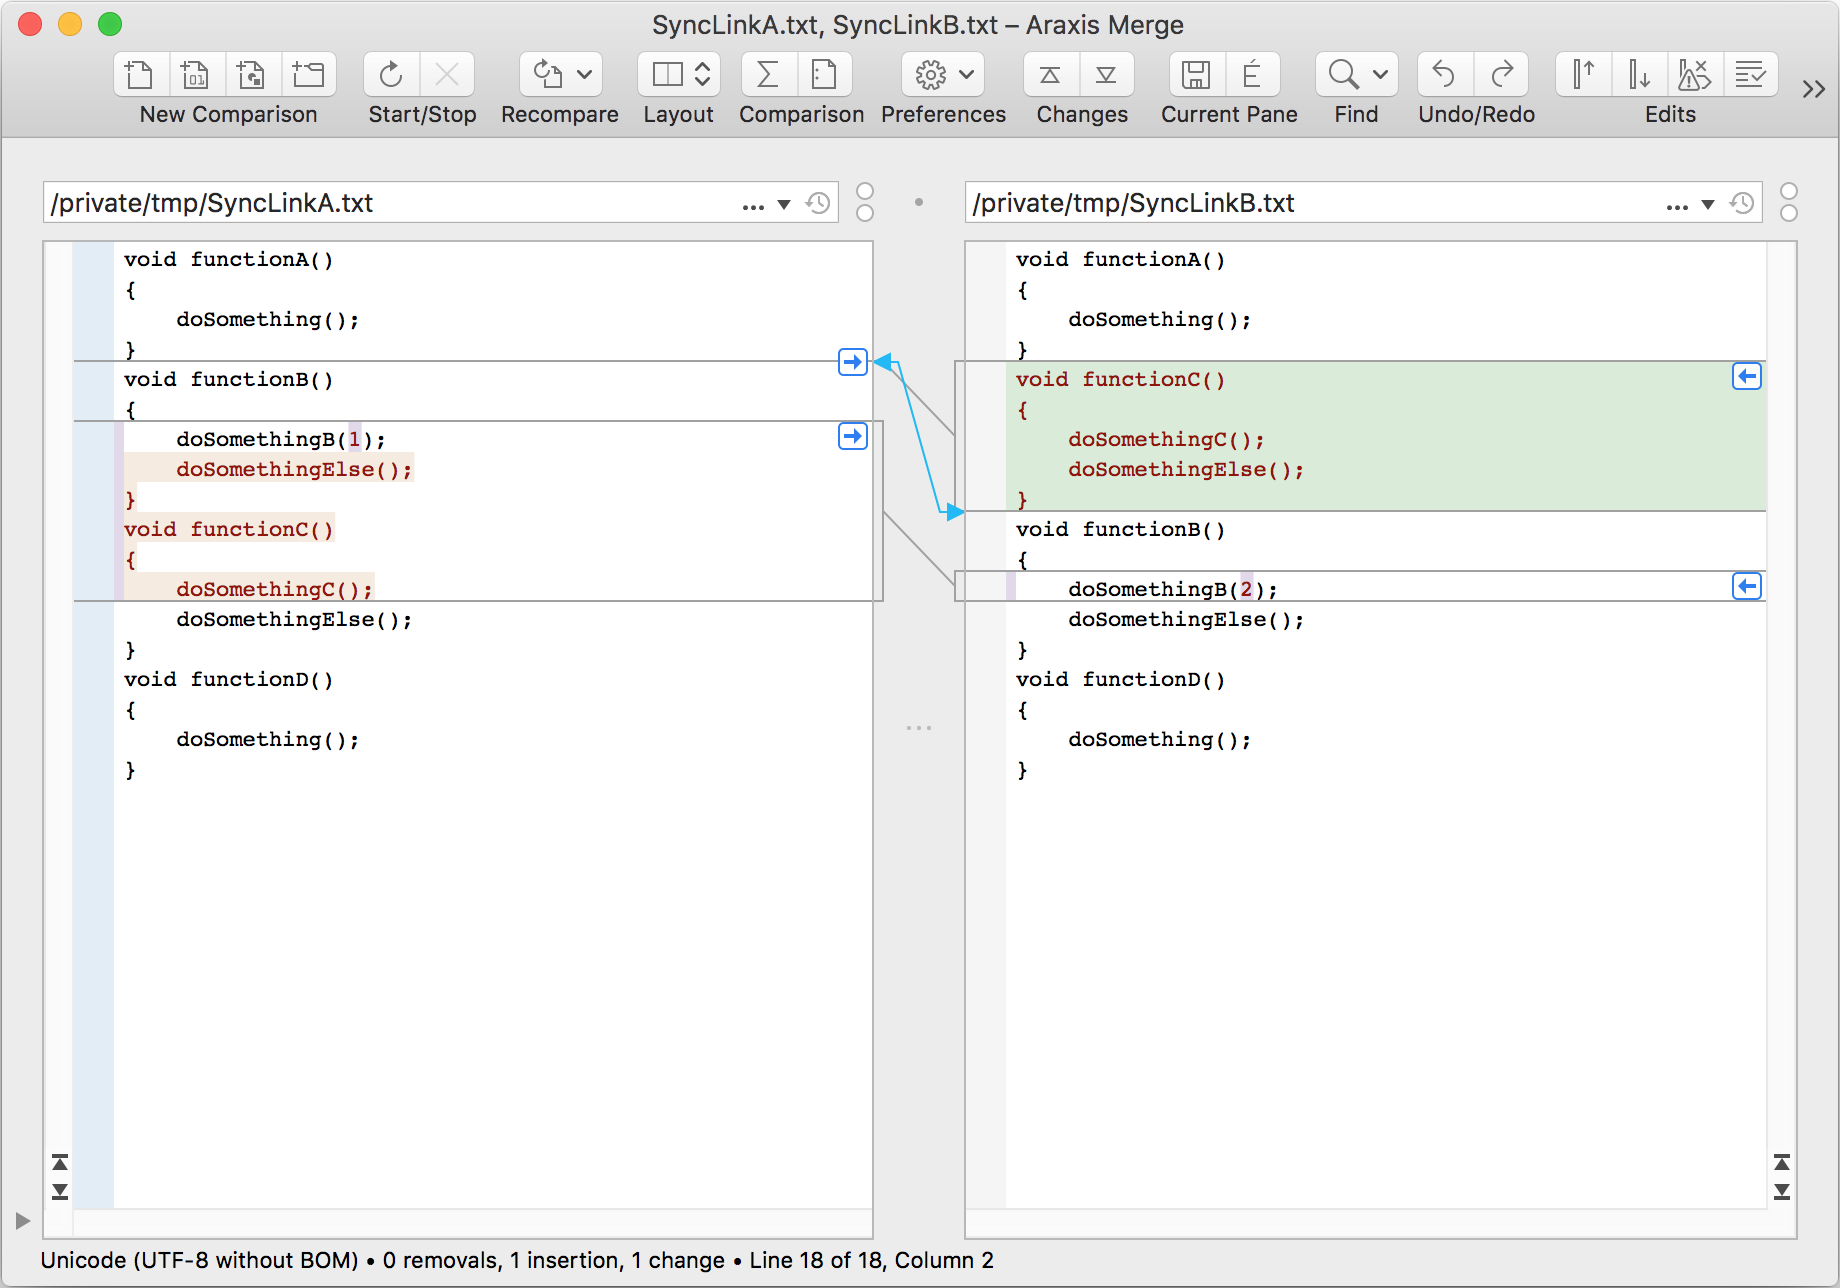Expand the overflow toolbar chevron
Viewport: 1840px width, 1288px height.
[x=1812, y=88]
